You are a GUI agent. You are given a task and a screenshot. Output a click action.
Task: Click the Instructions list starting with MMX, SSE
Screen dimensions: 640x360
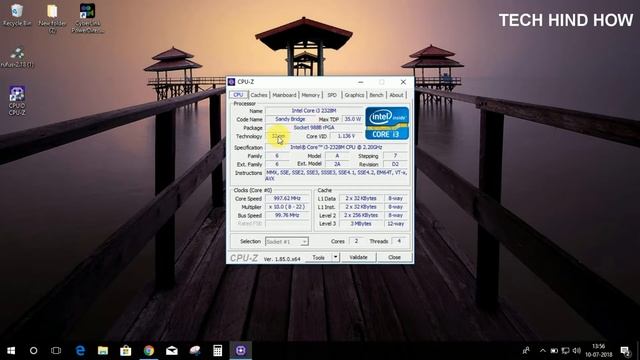[x=336, y=176]
